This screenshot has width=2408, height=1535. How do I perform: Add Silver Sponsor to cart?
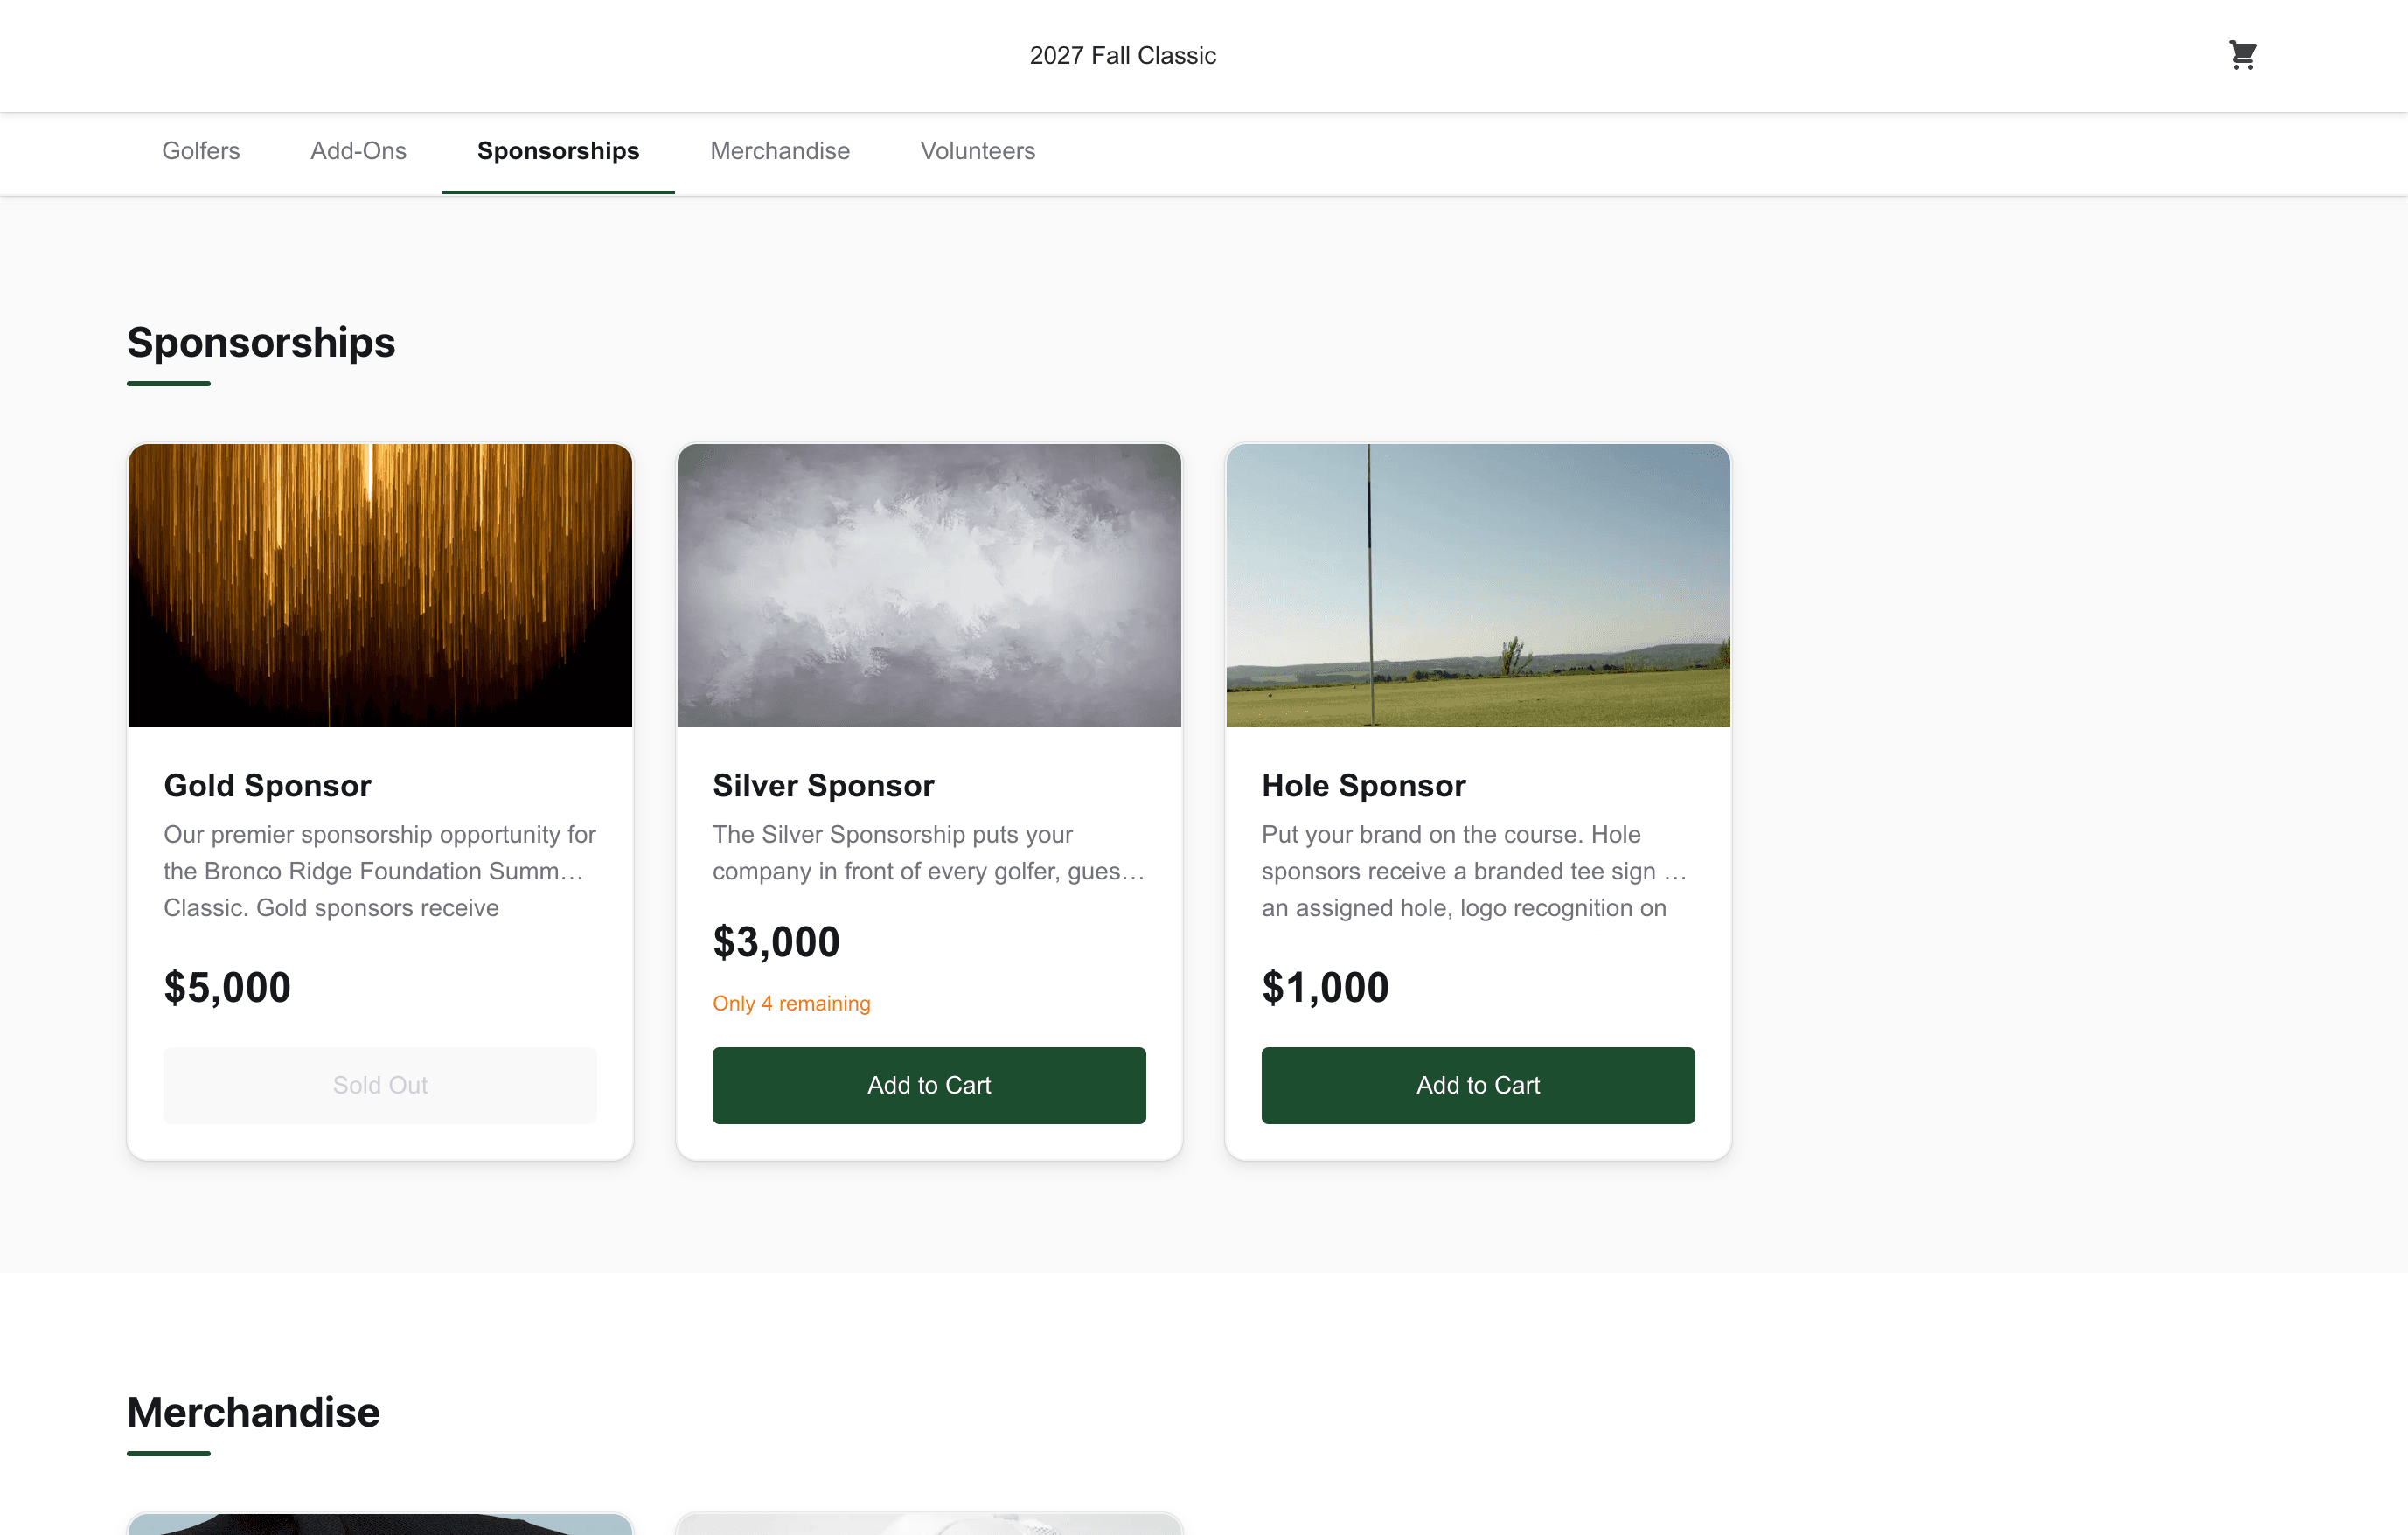coord(929,1085)
